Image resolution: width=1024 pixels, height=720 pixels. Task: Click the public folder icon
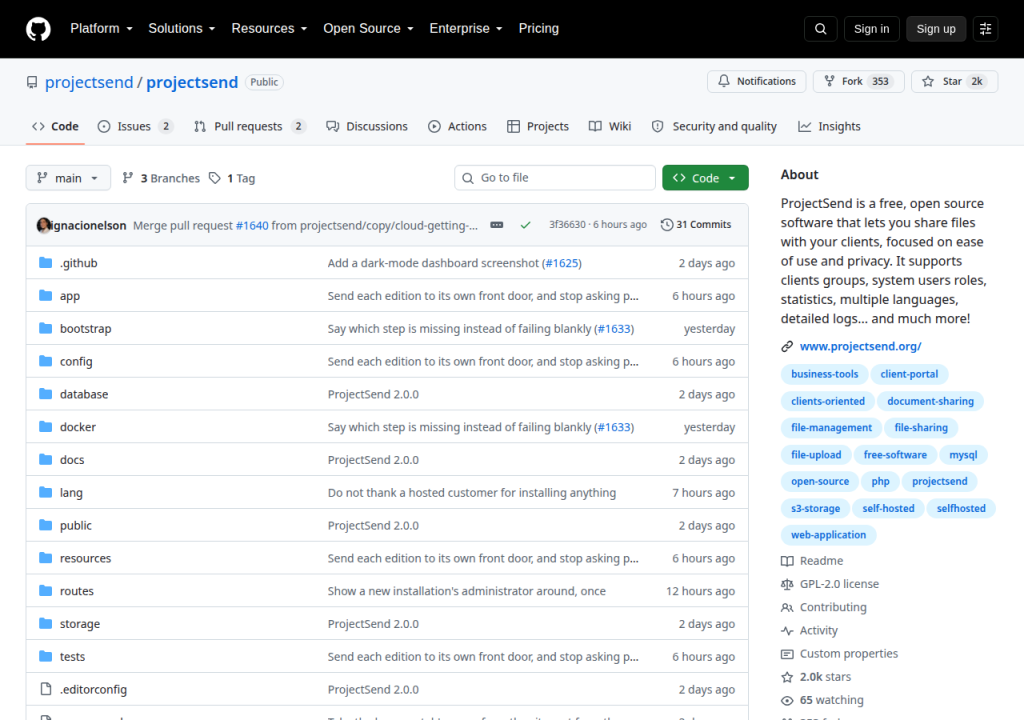click(45, 525)
